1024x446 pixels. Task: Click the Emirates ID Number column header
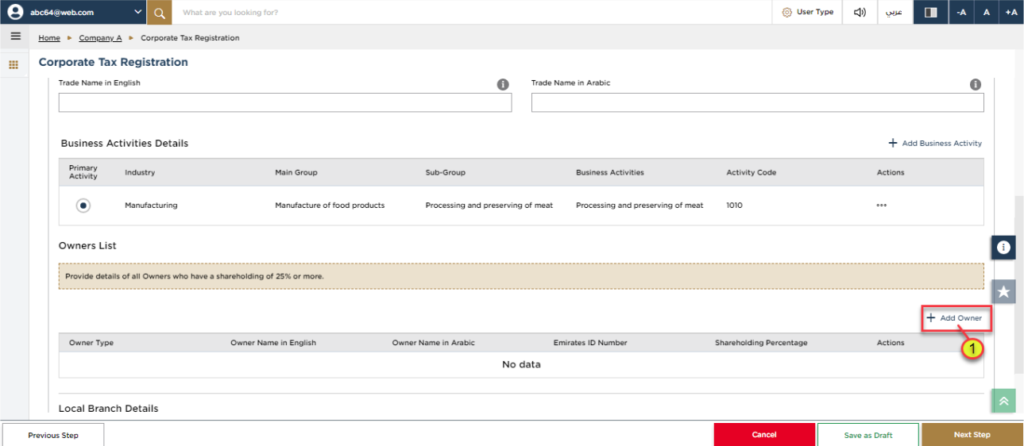(x=590, y=342)
